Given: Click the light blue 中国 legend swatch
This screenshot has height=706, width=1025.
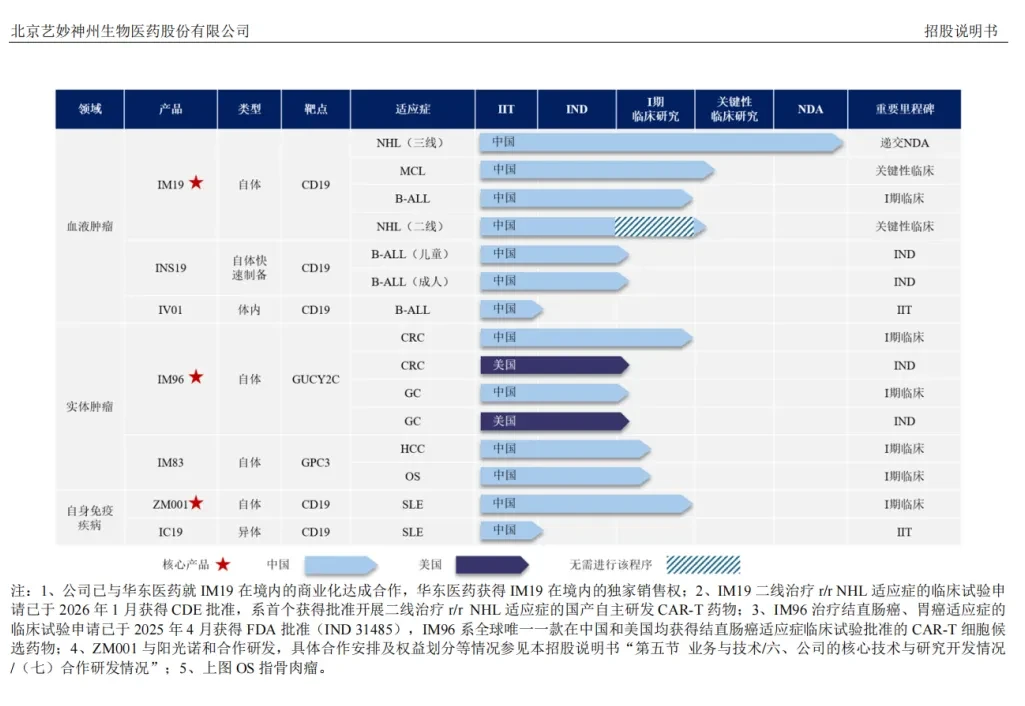Looking at the screenshot, I should click(x=341, y=564).
